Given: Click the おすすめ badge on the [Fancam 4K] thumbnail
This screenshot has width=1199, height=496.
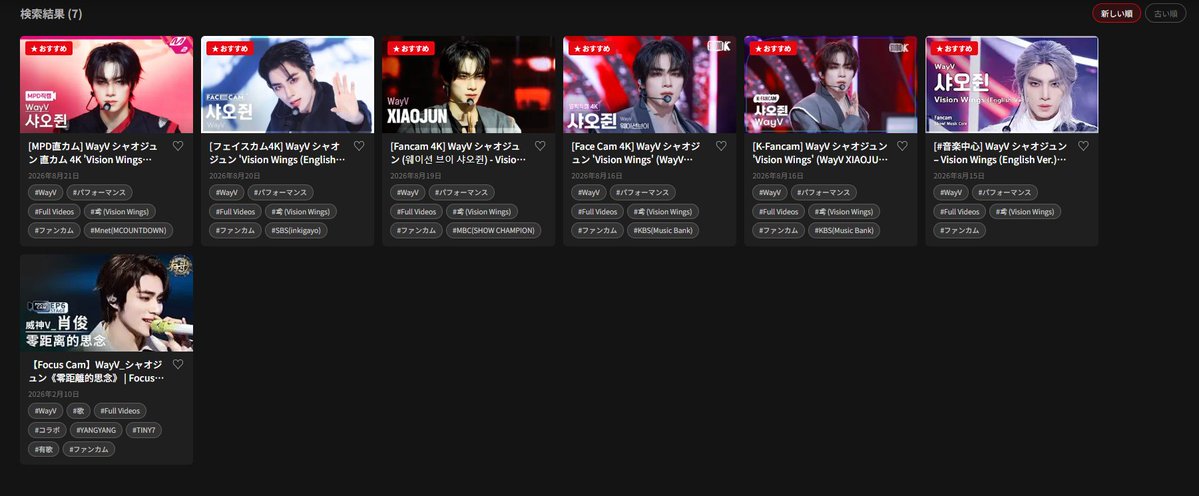Looking at the screenshot, I should pyautogui.click(x=411, y=48).
